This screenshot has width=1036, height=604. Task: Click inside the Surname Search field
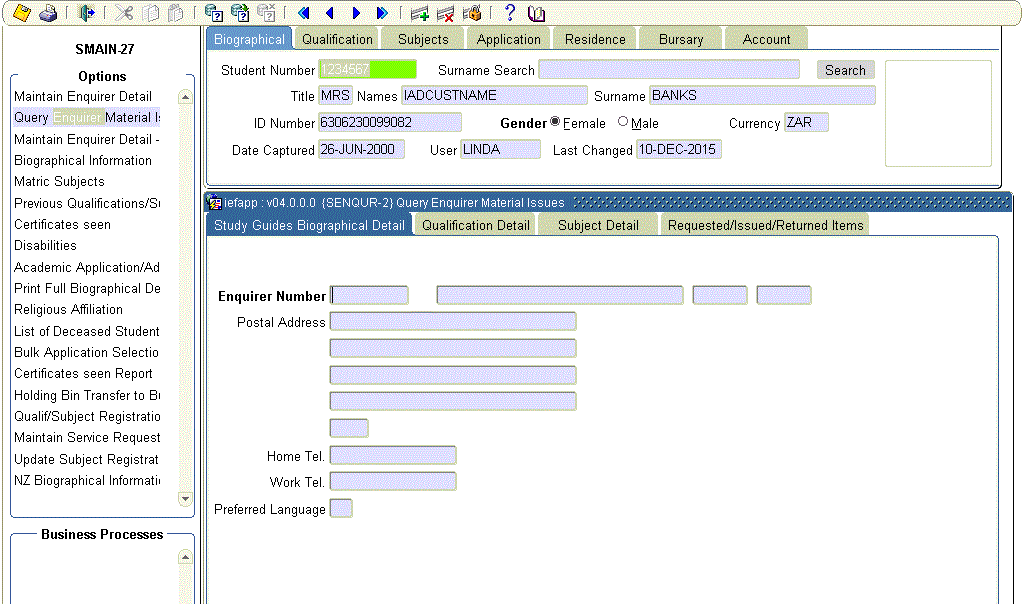[x=668, y=69]
